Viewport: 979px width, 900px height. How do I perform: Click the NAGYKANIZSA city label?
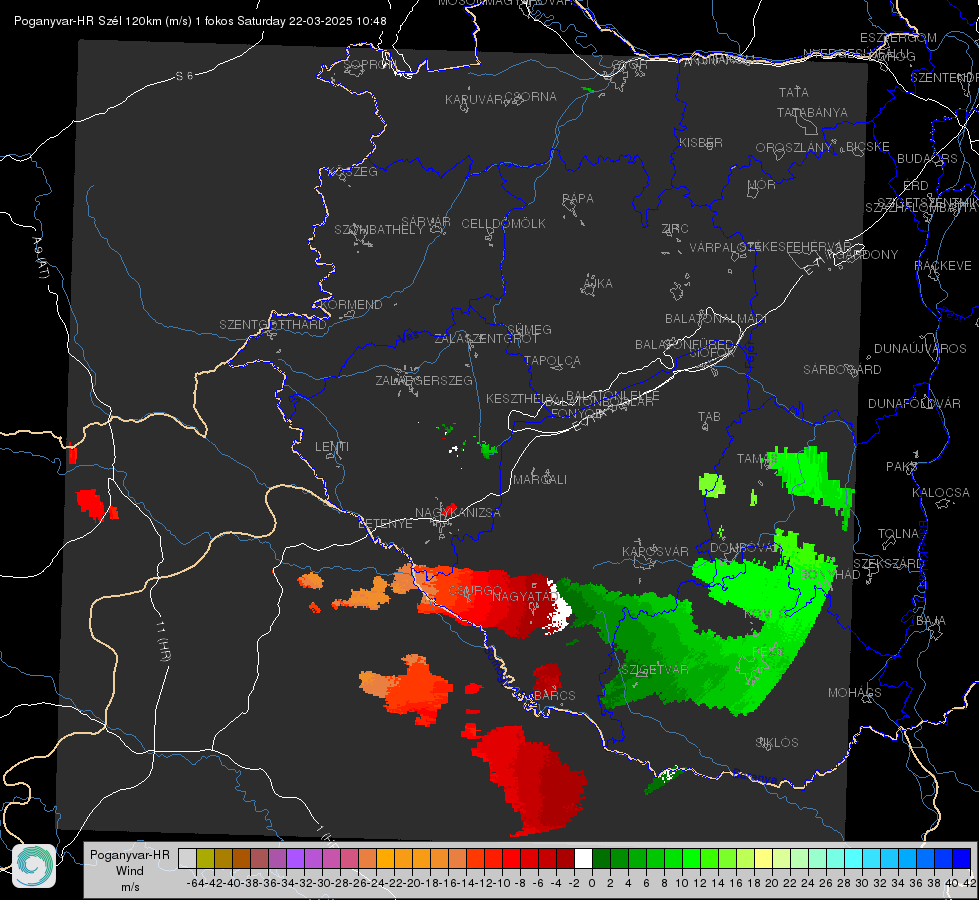(458, 513)
